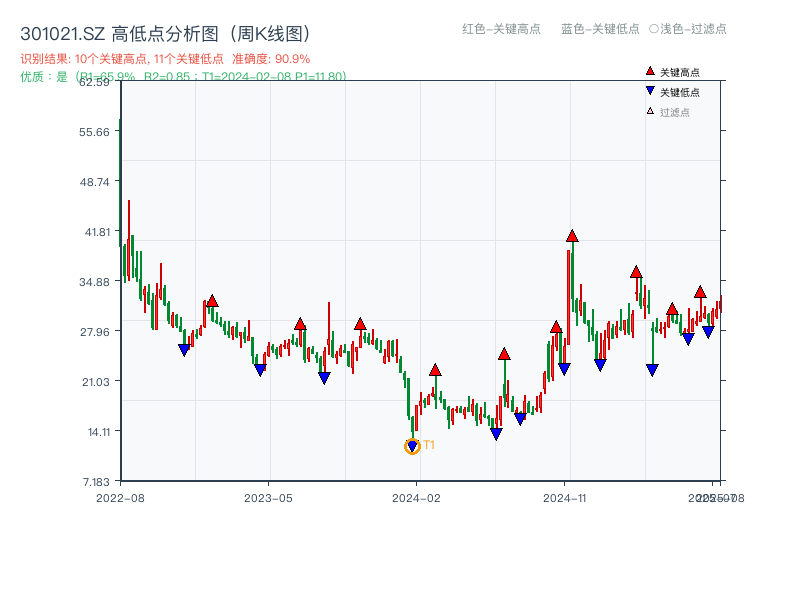The image size is (800, 600).
Task: Click the red 关键高点 legend triangle icon
Action: point(650,71)
